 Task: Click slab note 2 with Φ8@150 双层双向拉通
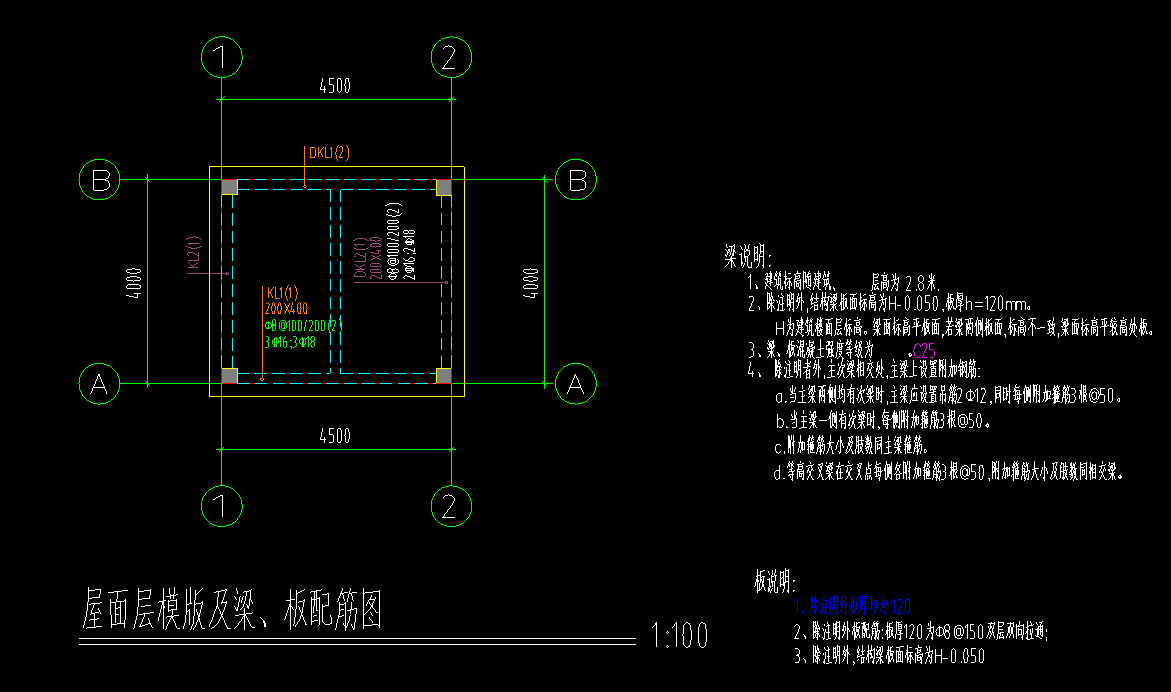pyautogui.click(x=921, y=632)
